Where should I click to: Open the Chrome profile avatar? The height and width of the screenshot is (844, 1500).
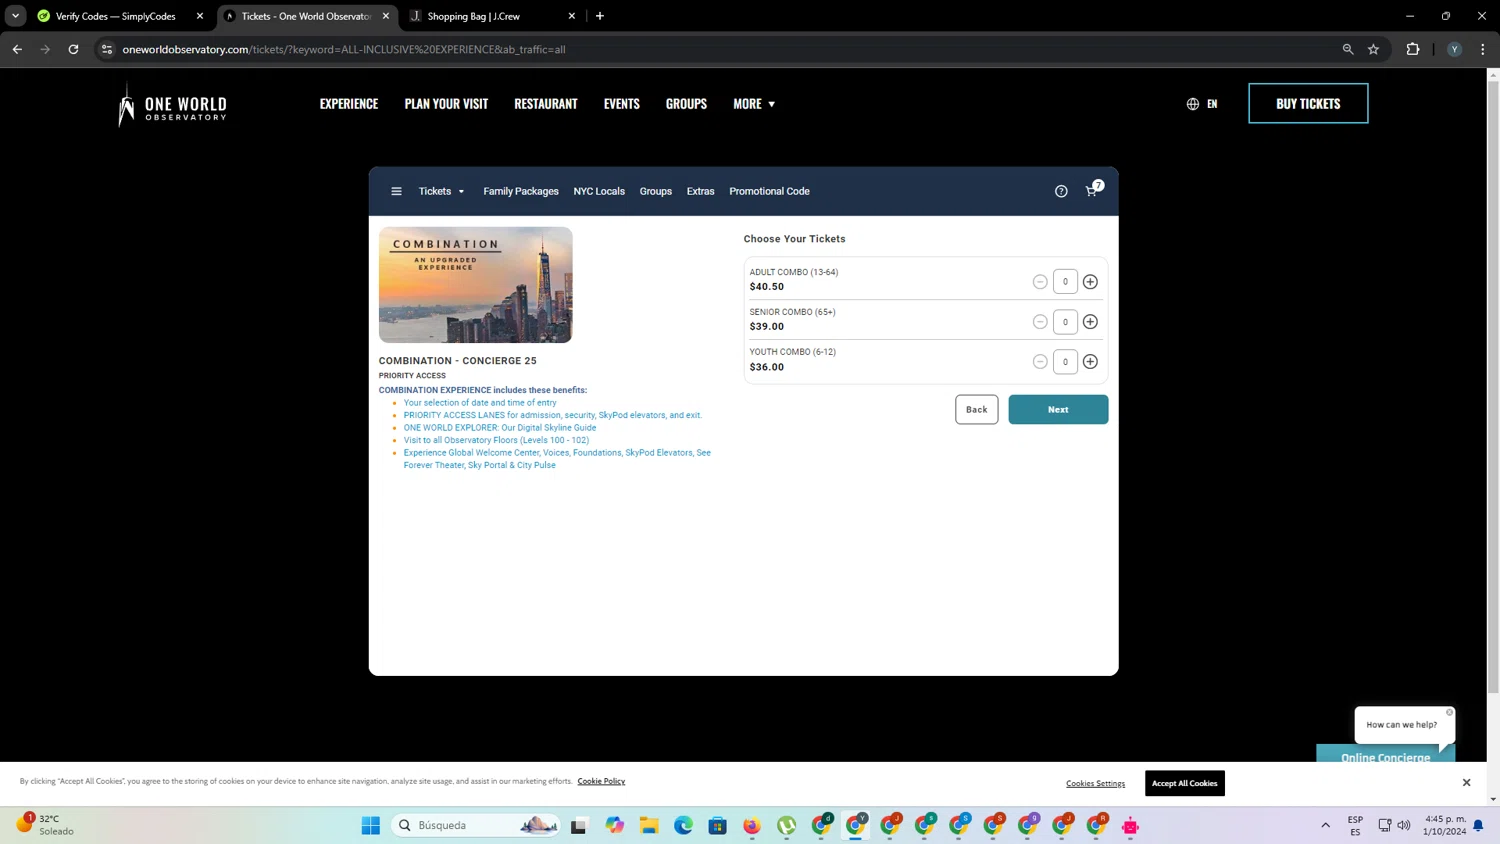(1454, 49)
